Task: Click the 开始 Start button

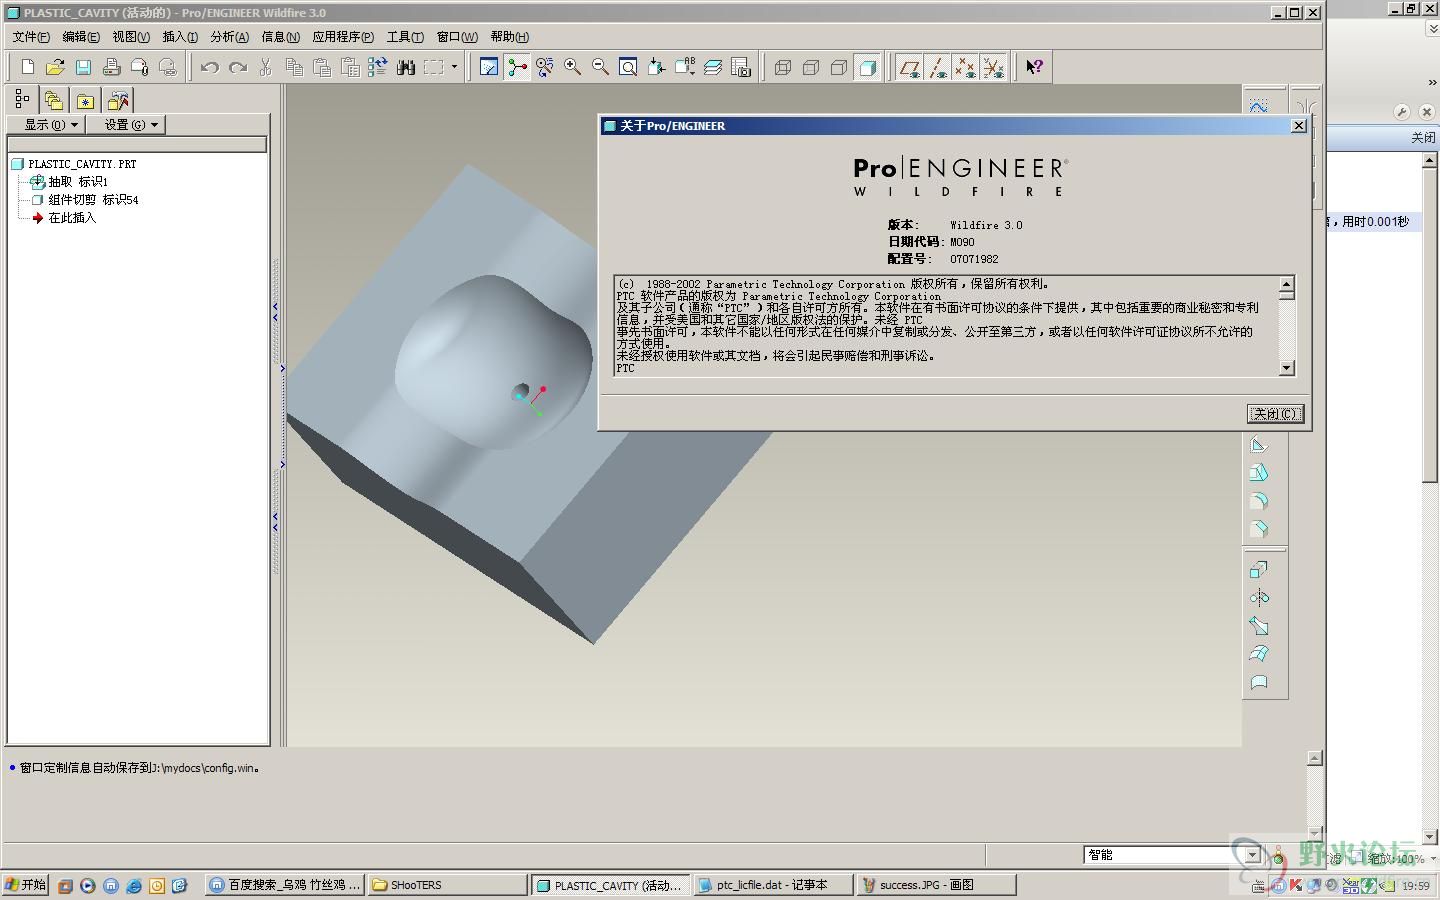Action: [26, 885]
